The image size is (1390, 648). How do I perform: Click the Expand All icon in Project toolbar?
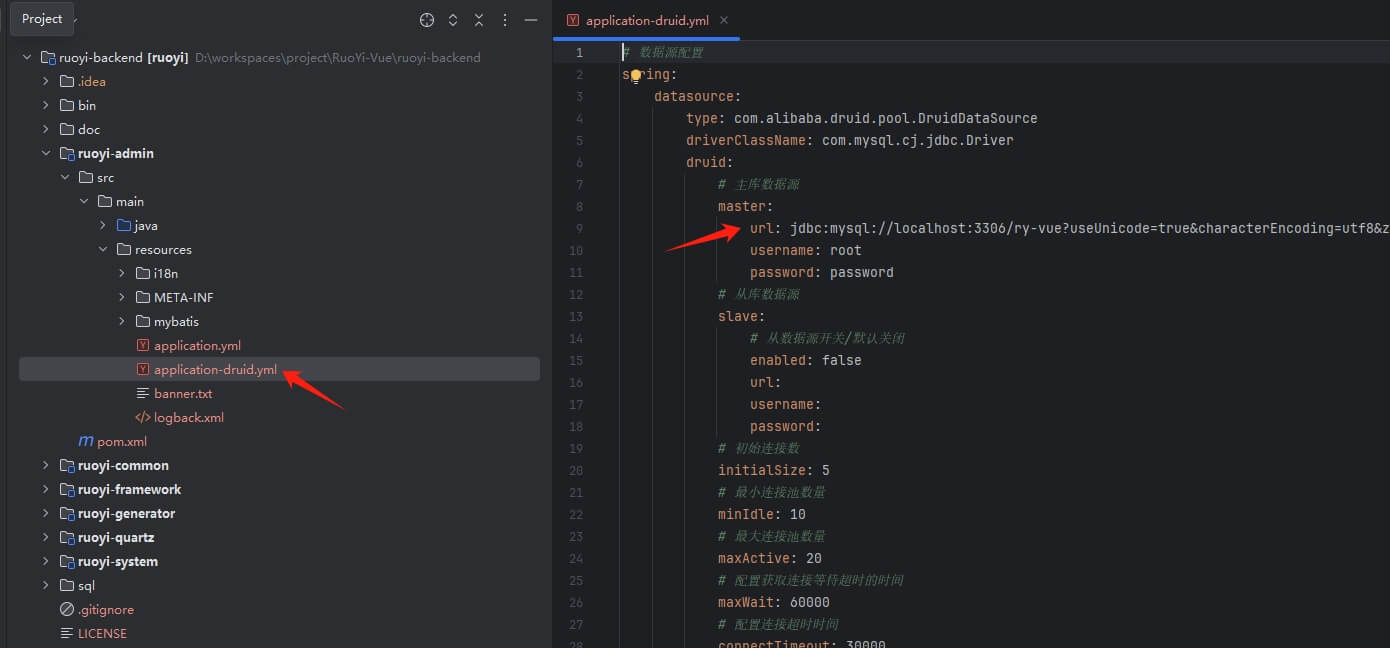(453, 20)
